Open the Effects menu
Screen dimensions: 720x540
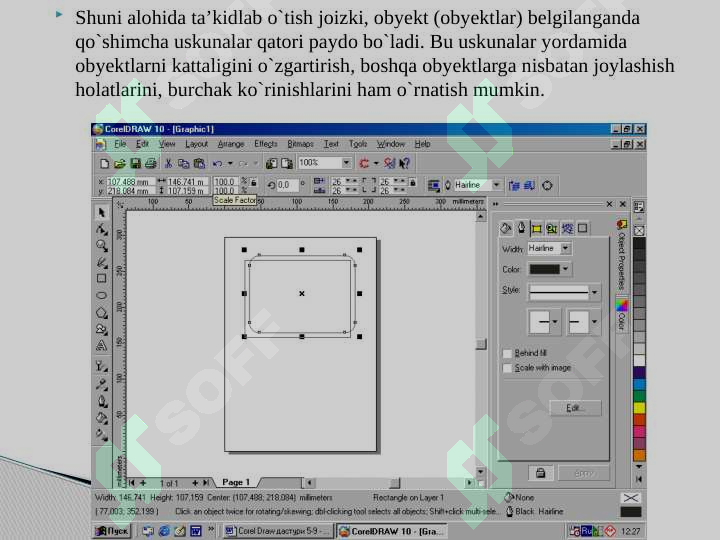[266, 144]
